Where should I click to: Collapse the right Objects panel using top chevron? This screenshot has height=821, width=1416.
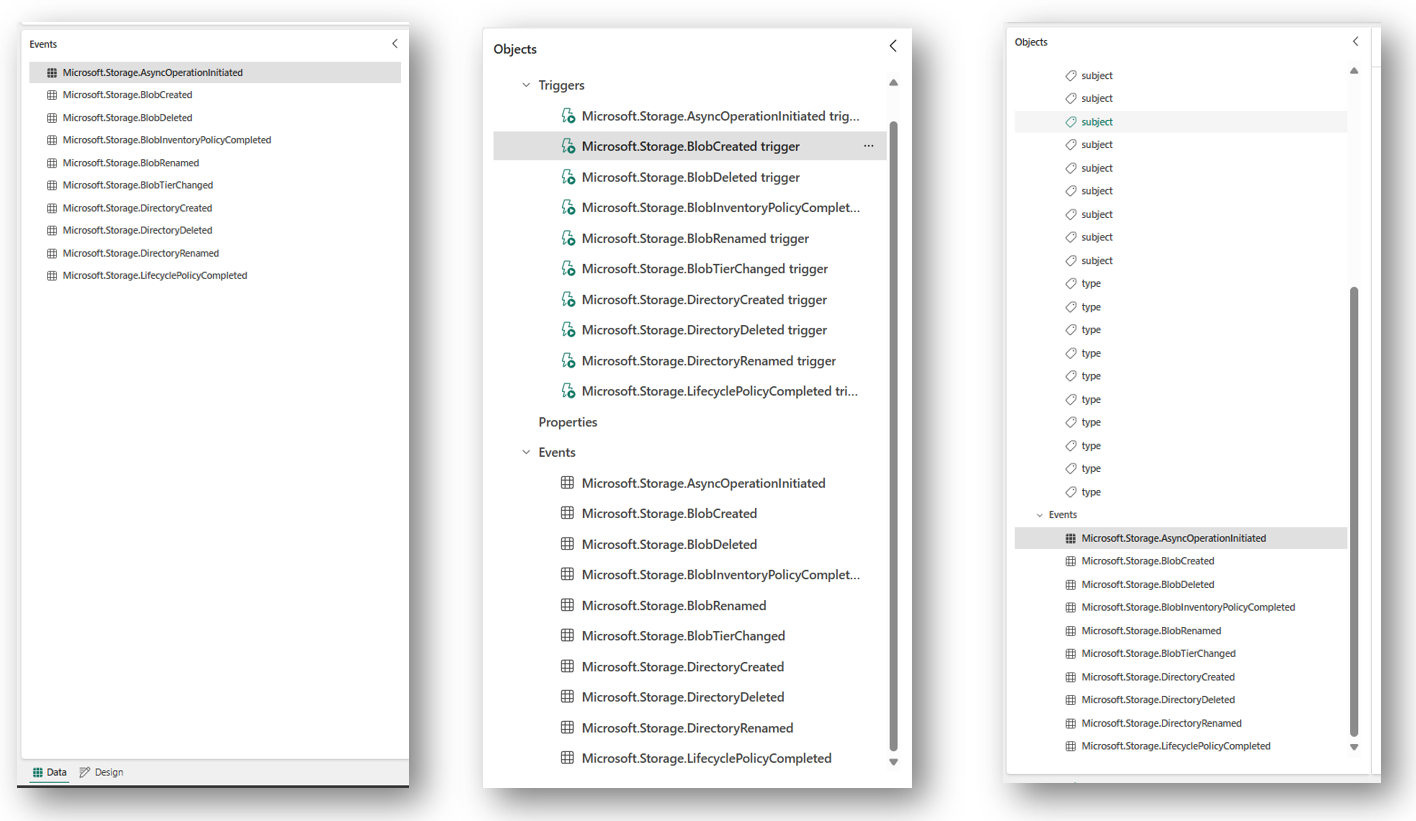1355,42
